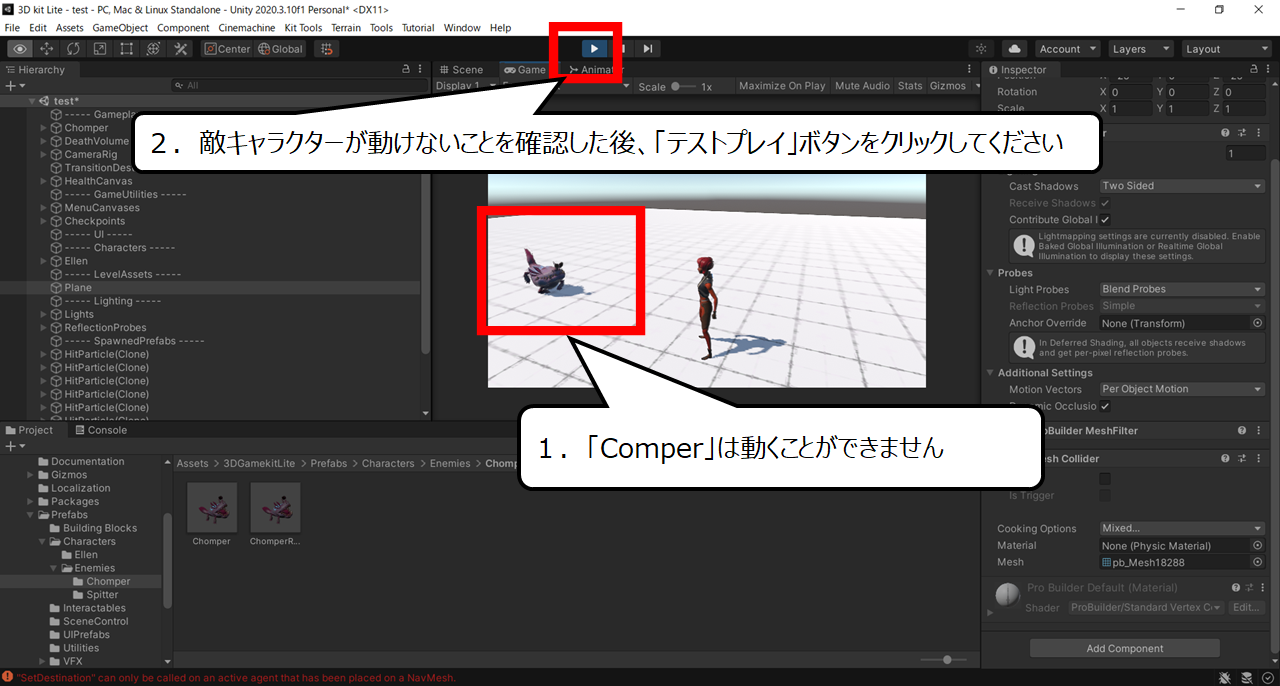Open the Layers dropdown
Viewport: 1280px width, 686px height.
tap(1140, 49)
